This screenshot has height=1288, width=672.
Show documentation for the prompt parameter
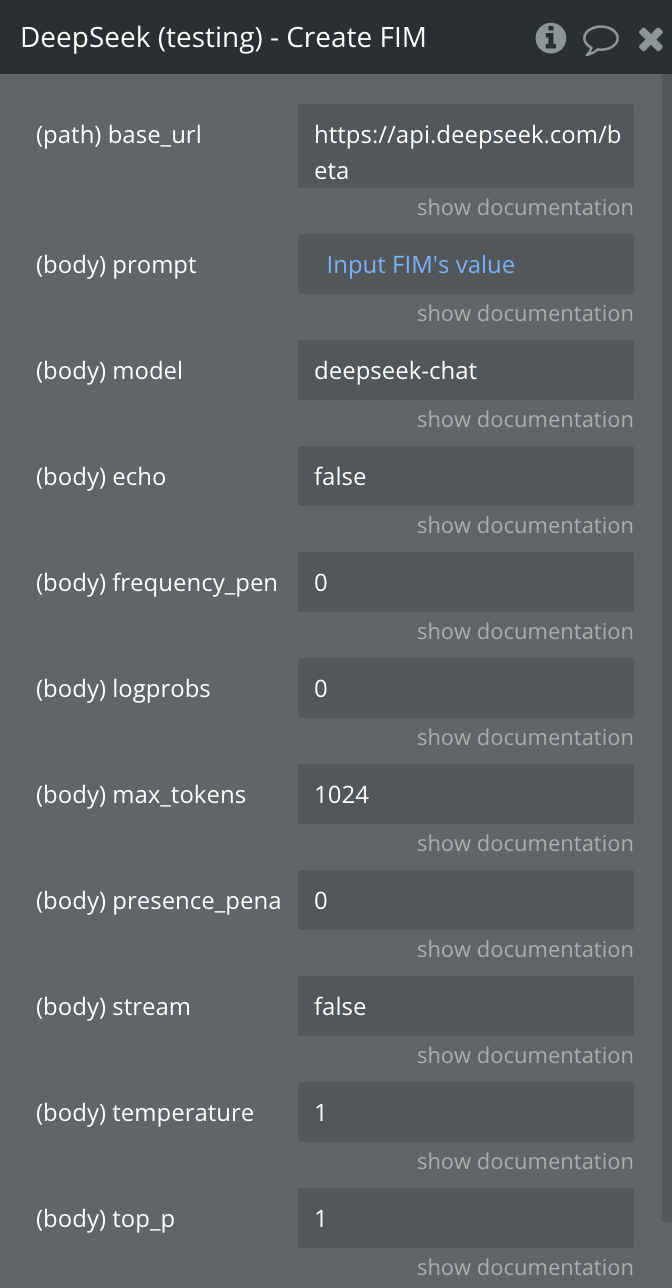point(525,314)
